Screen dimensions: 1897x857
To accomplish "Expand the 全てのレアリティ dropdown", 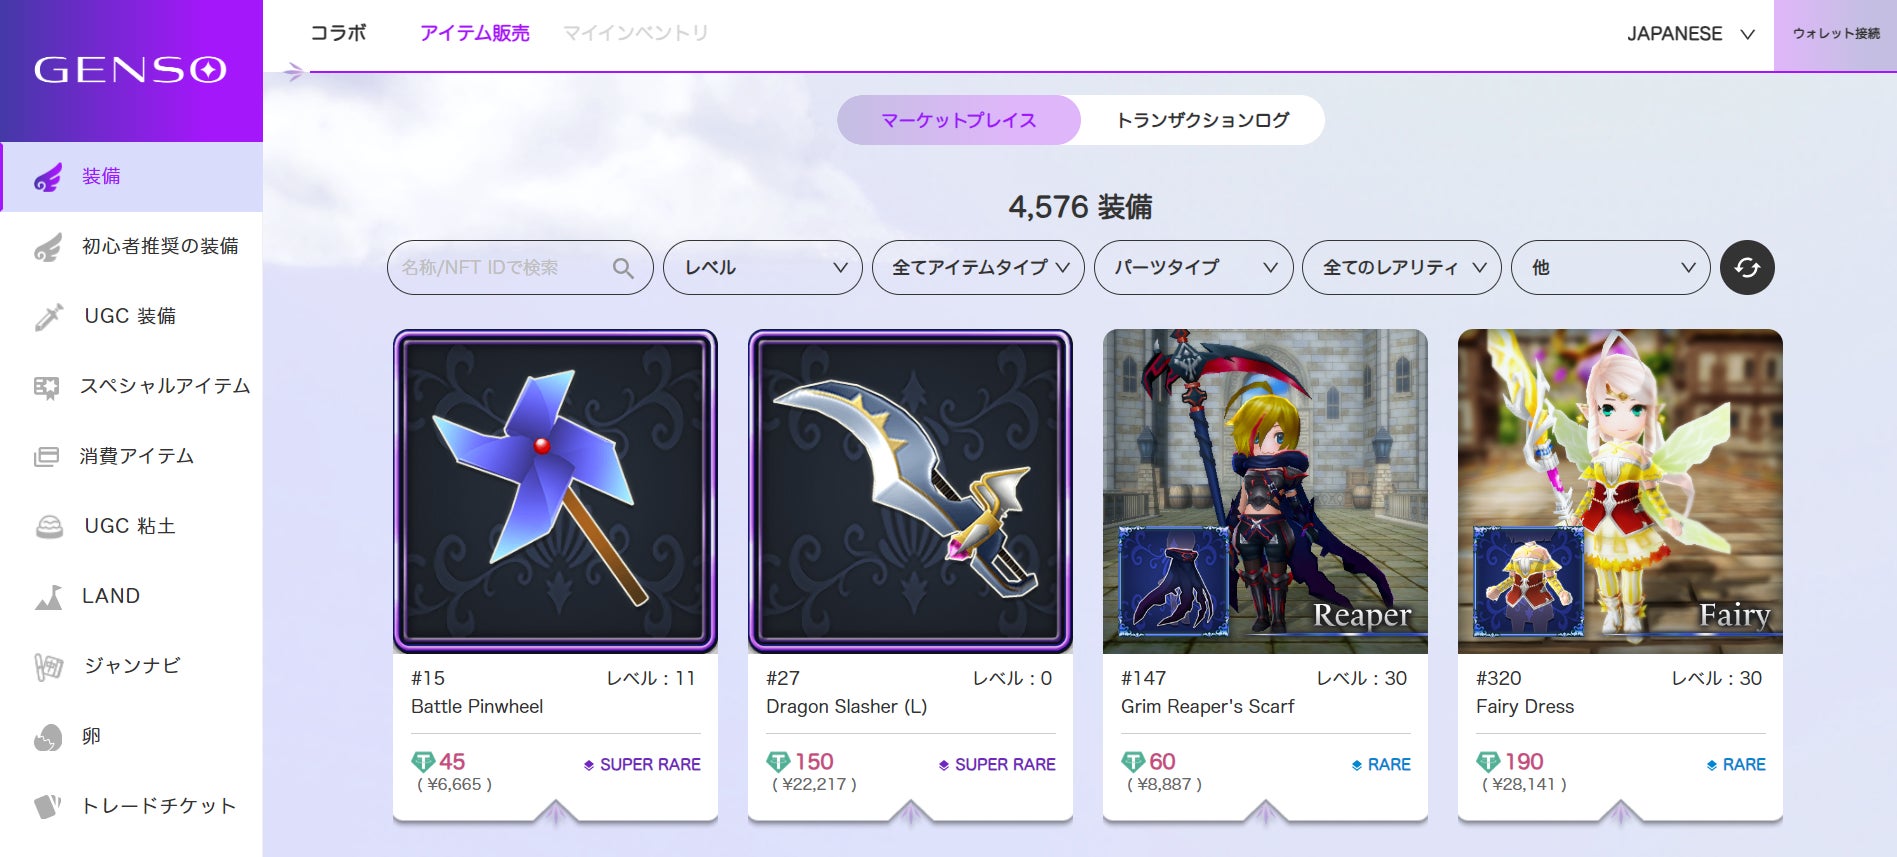I will point(1402,267).
